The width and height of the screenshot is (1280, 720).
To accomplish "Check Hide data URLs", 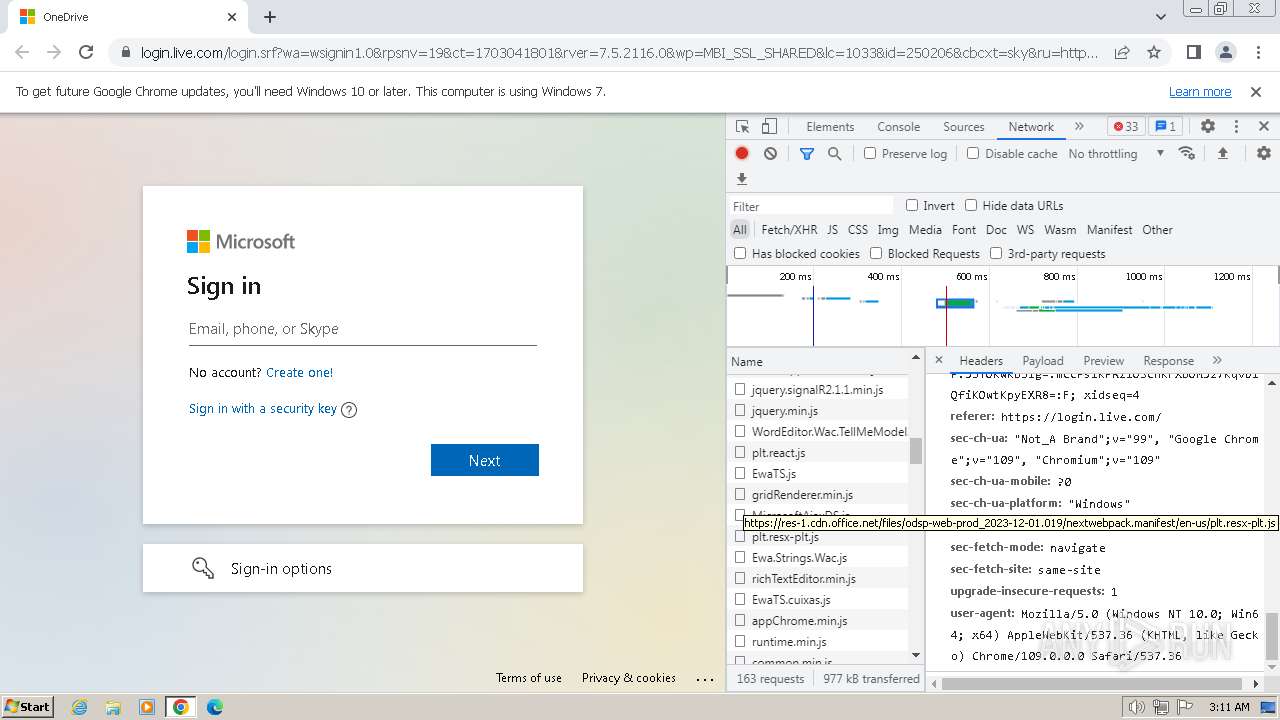I will point(971,206).
